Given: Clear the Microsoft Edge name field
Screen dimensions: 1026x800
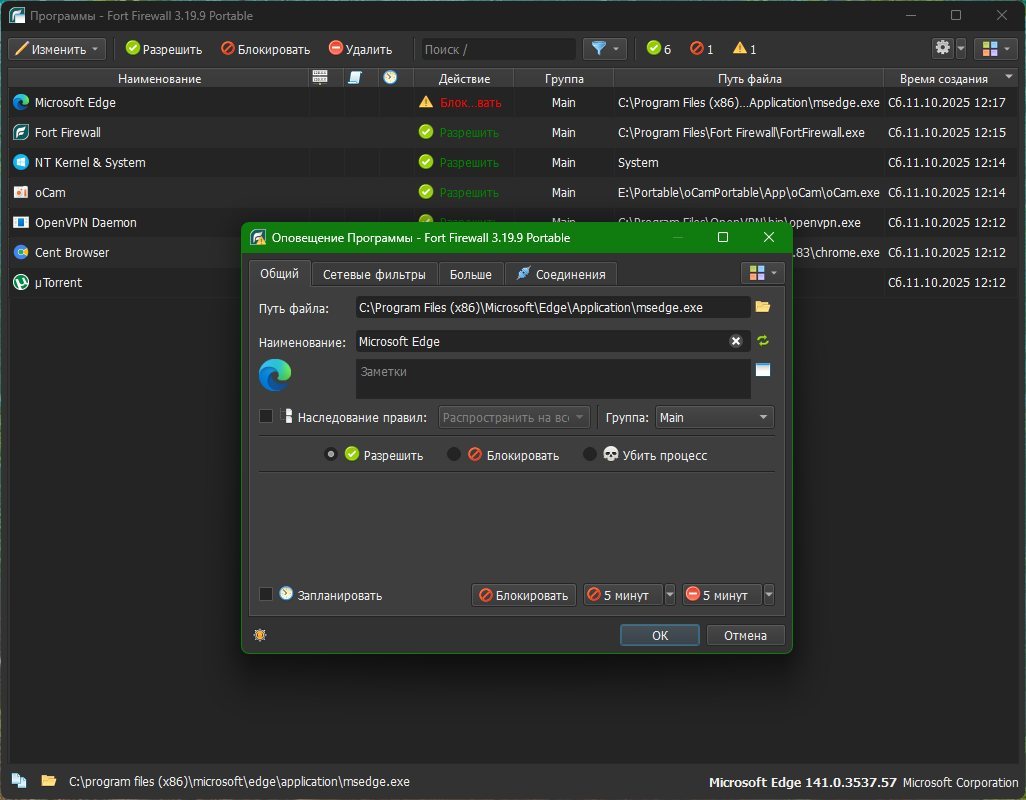Looking at the screenshot, I should (736, 341).
